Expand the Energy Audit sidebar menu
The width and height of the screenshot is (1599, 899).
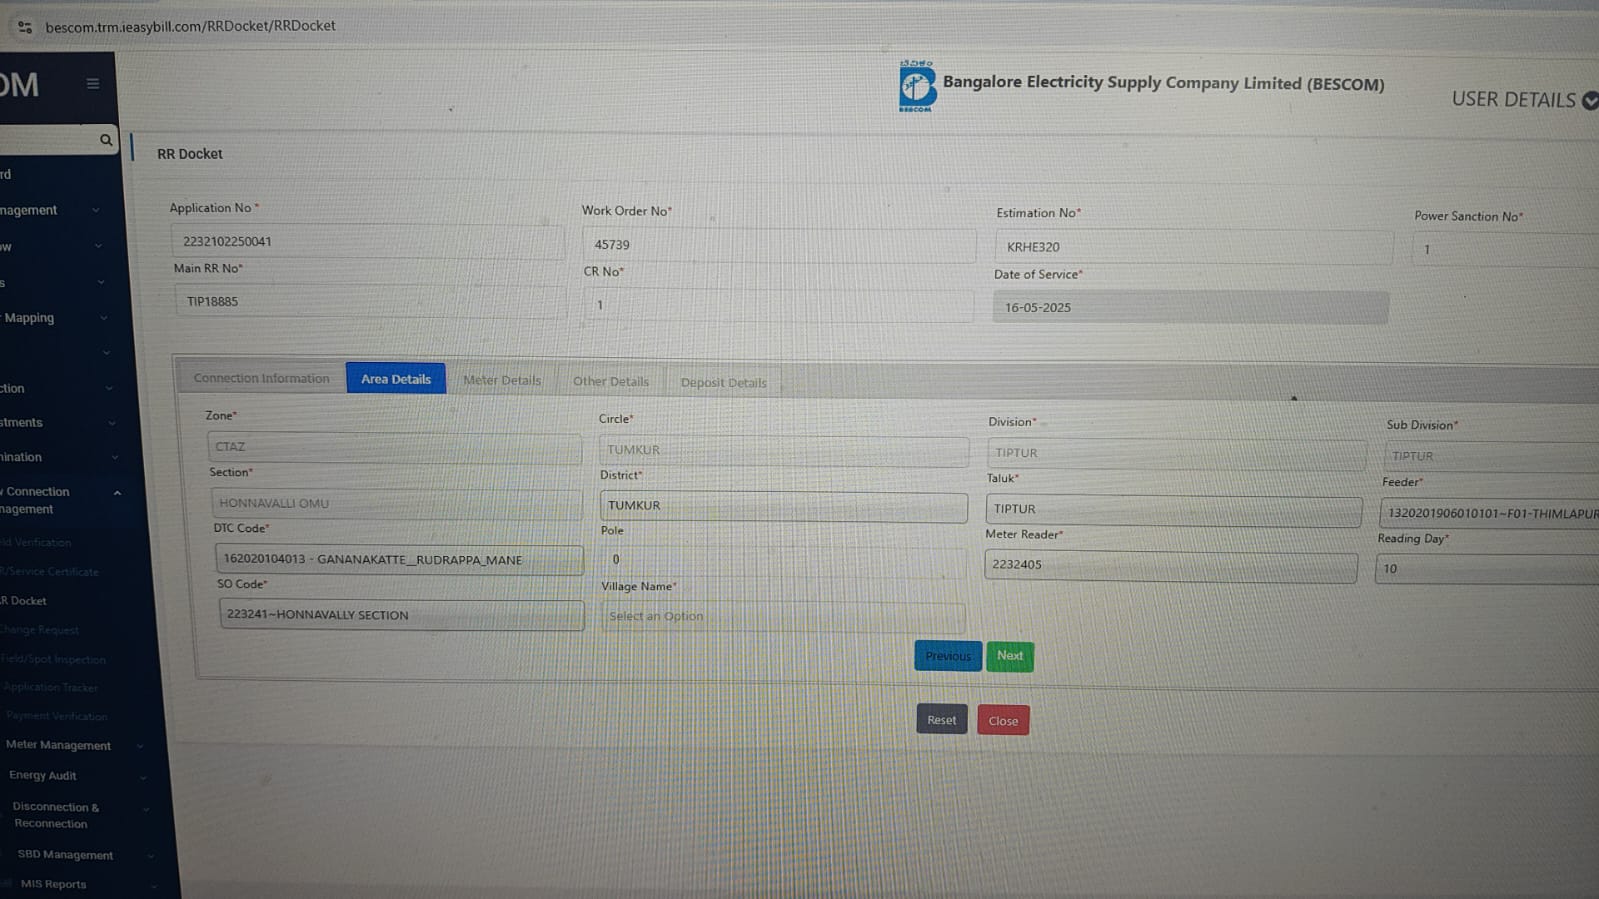click(x=78, y=776)
